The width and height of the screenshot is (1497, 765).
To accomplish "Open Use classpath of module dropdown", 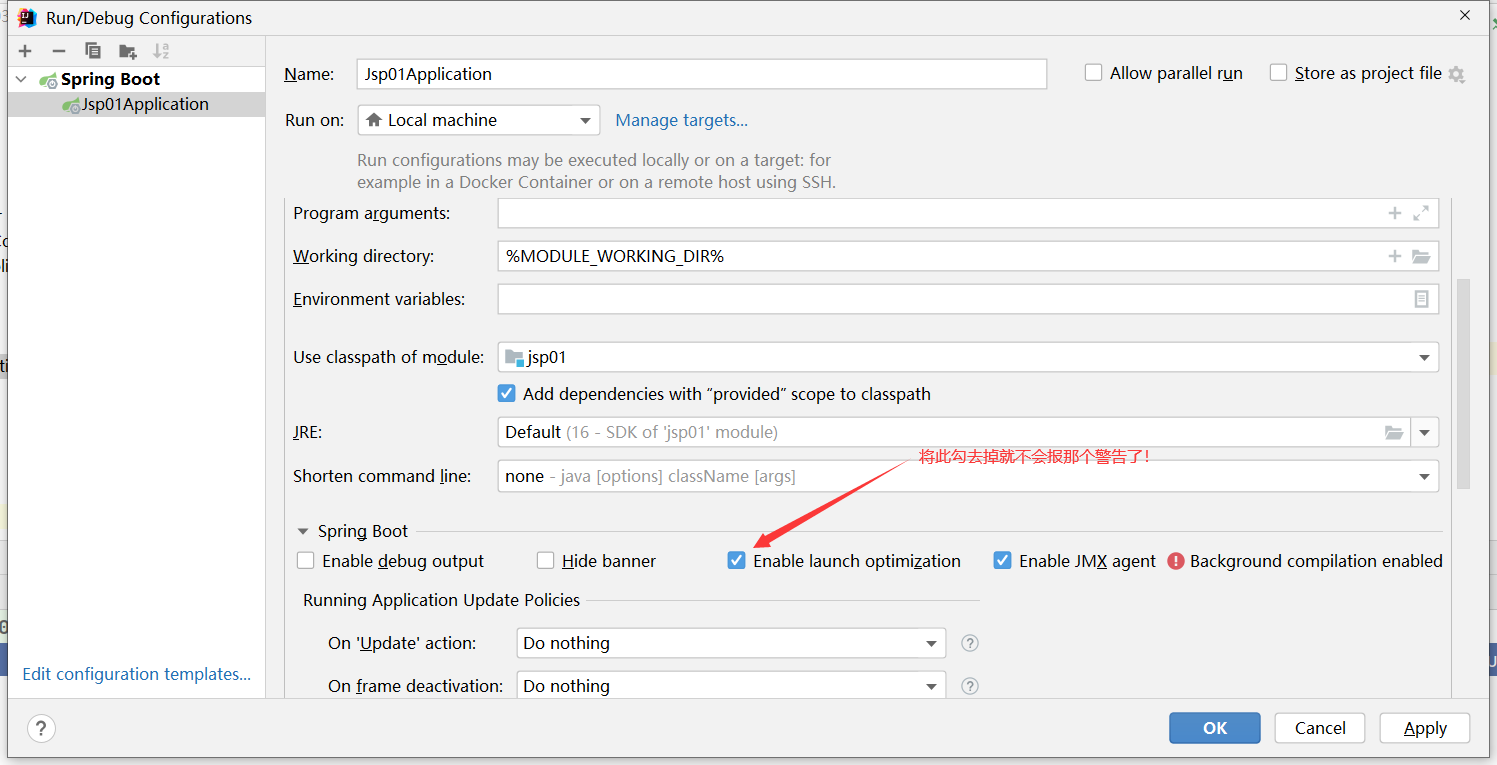I will 968,357.
